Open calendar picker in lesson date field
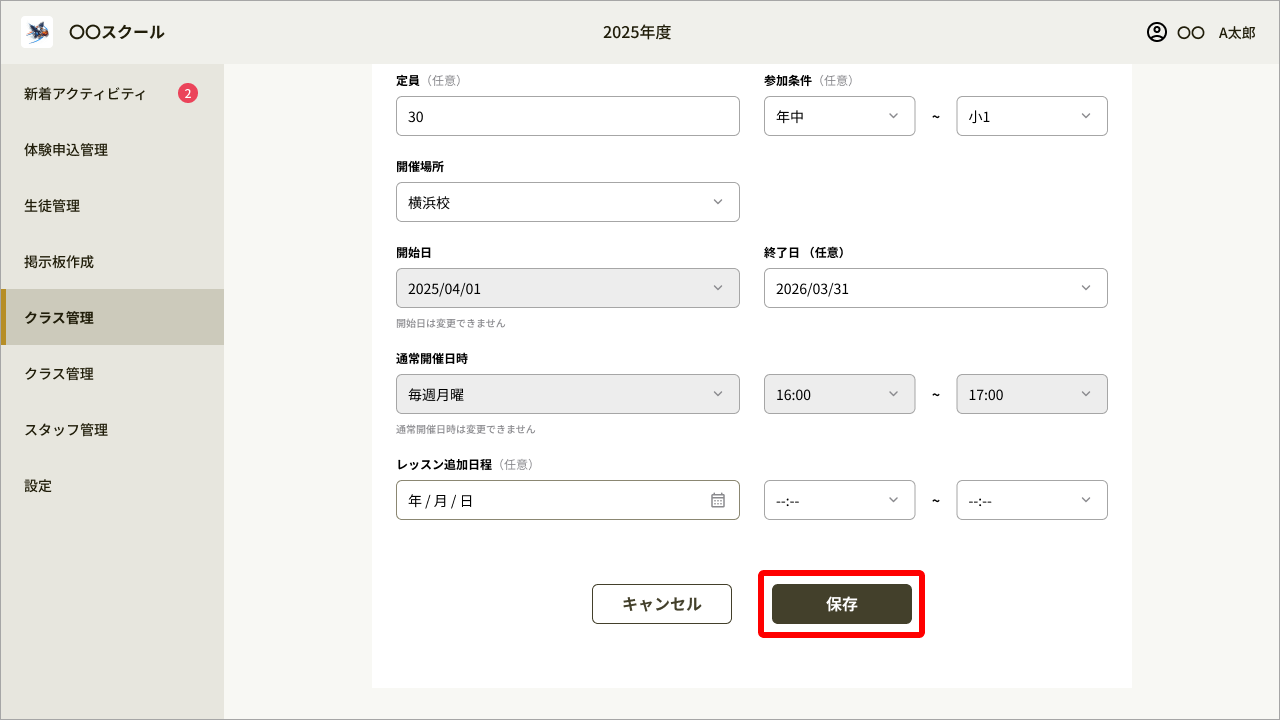 (x=717, y=500)
